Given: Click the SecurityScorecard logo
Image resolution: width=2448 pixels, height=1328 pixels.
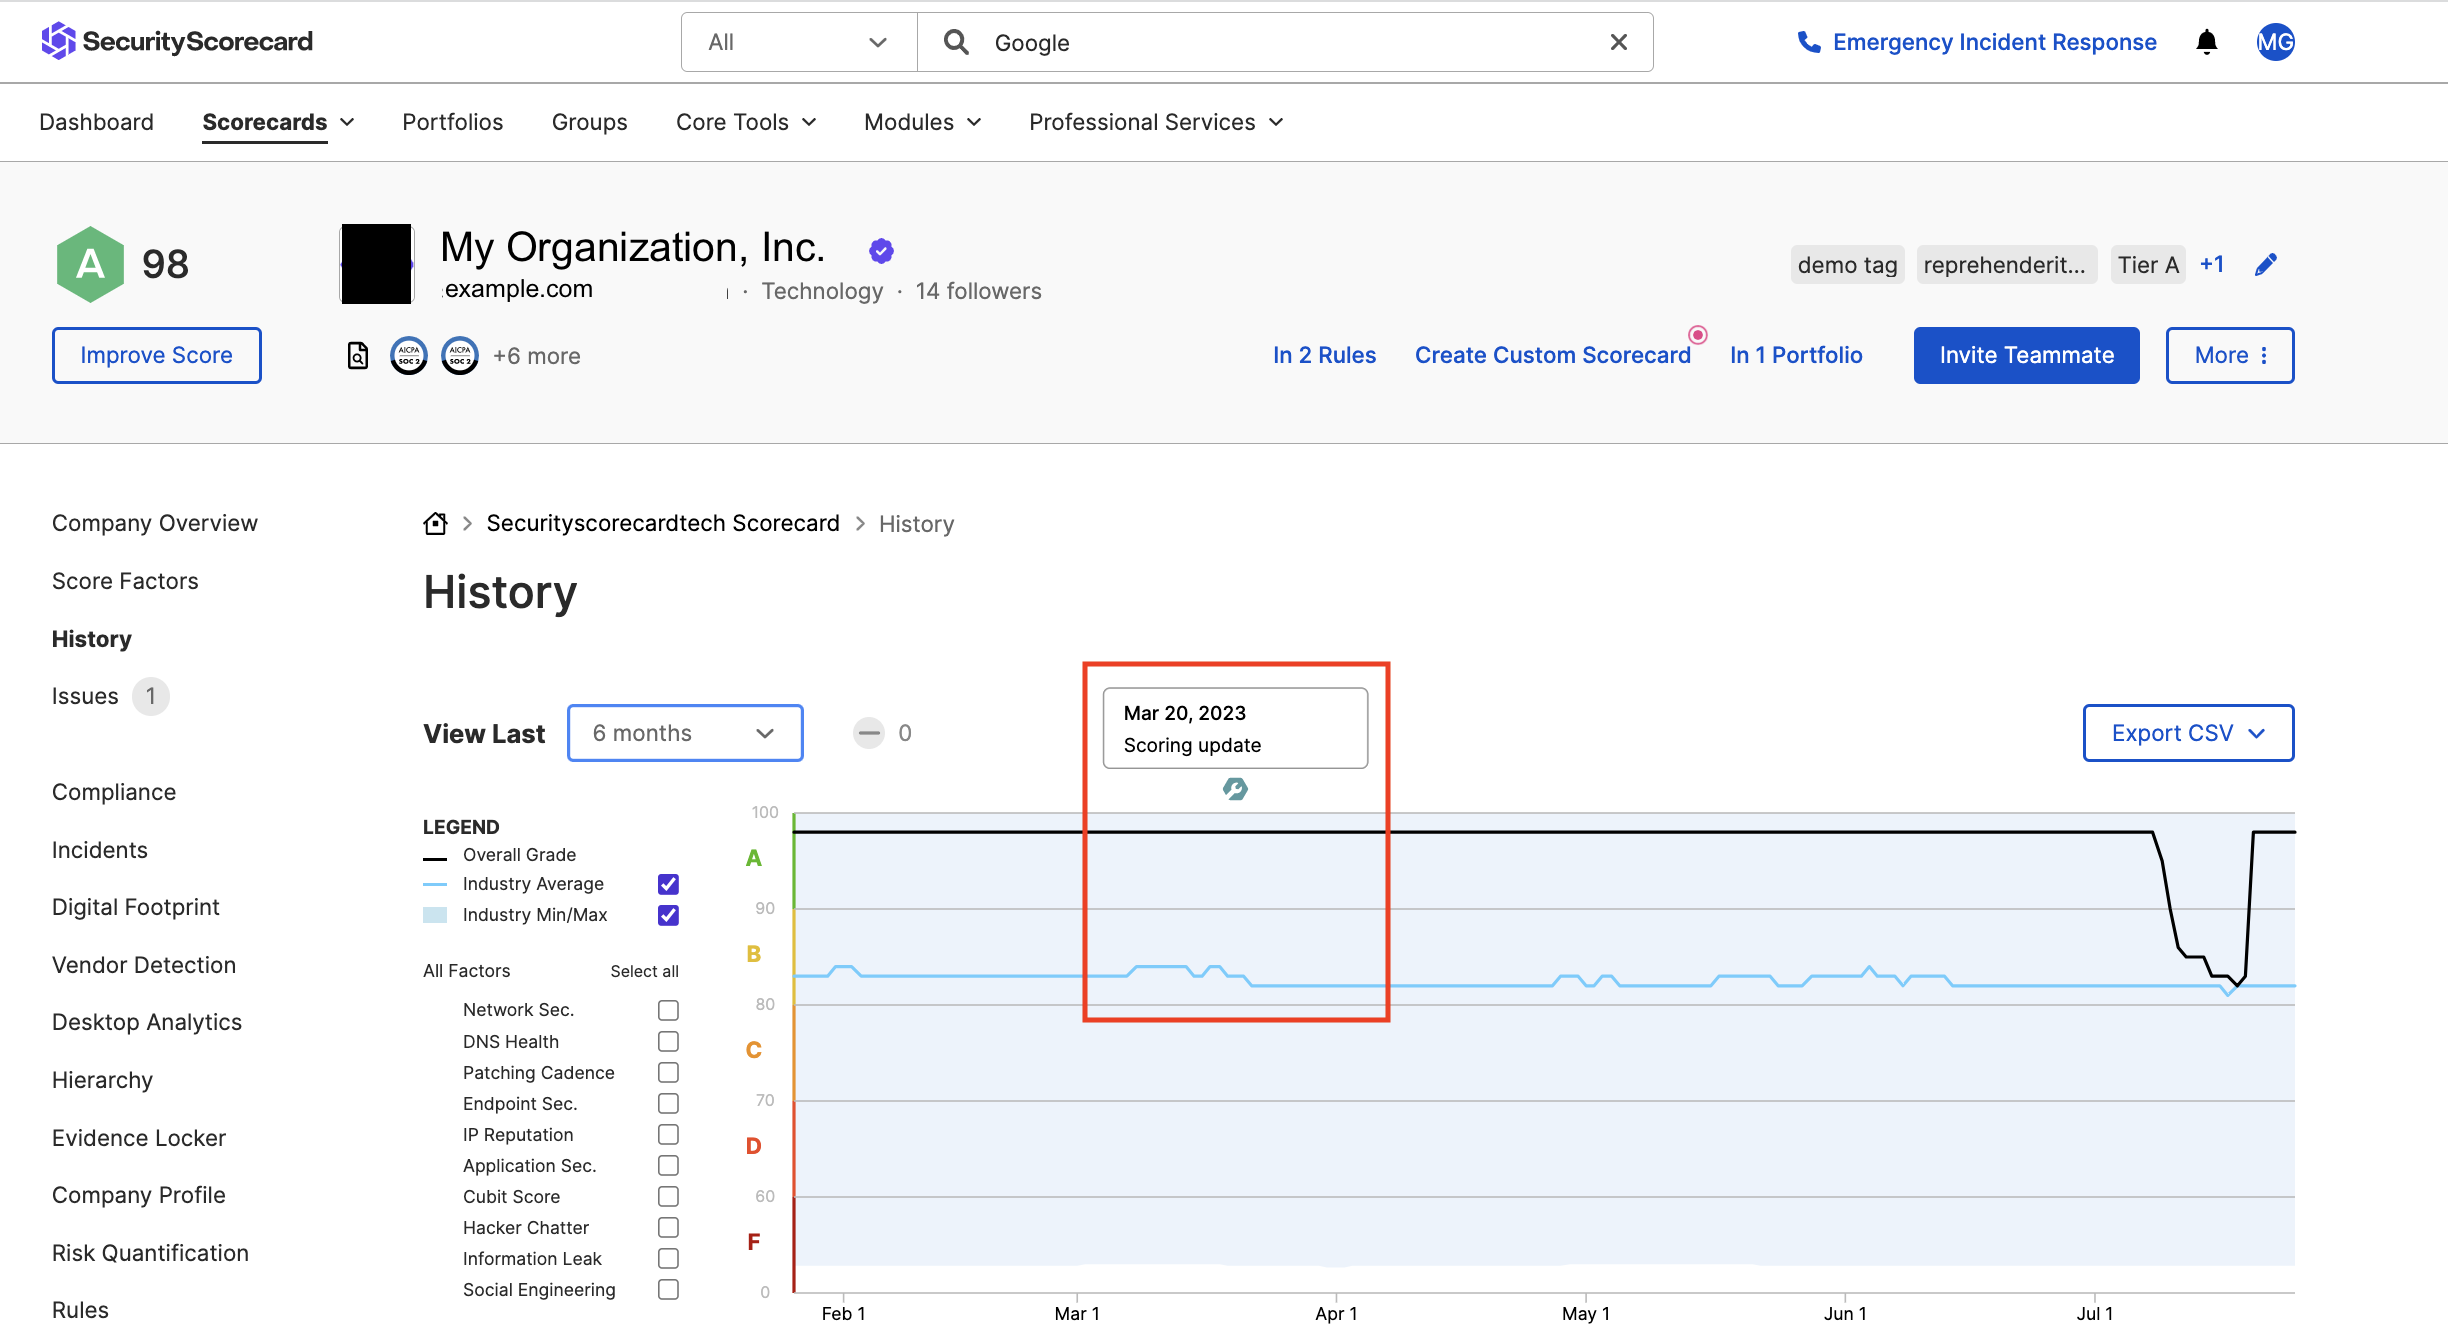Looking at the screenshot, I should point(177,41).
